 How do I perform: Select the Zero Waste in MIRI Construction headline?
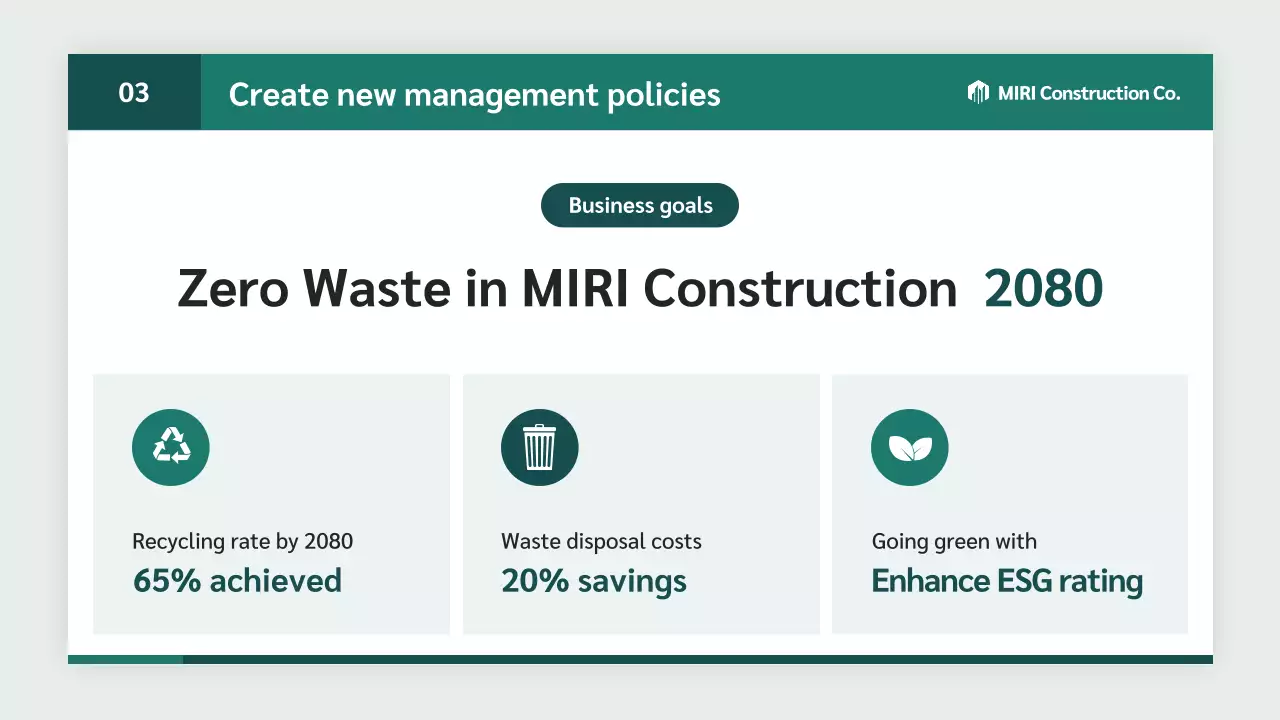pyautogui.click(x=567, y=289)
